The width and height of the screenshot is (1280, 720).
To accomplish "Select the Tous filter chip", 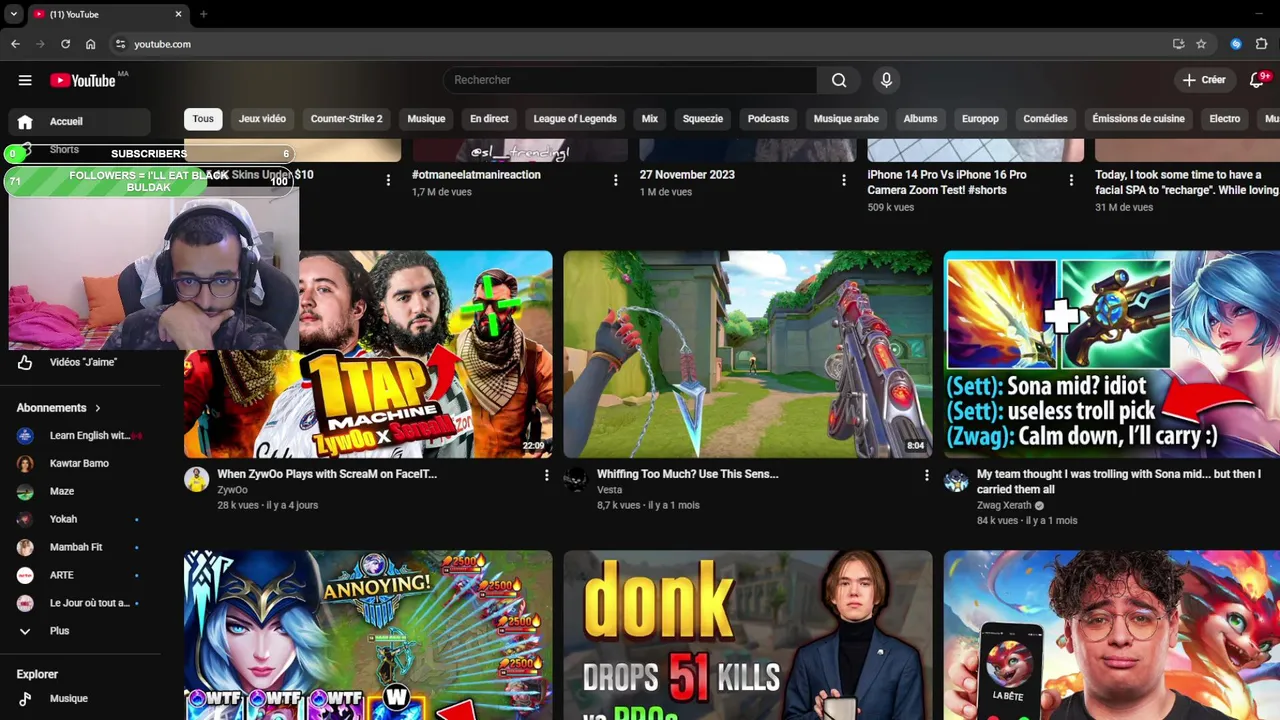I will pyautogui.click(x=203, y=119).
